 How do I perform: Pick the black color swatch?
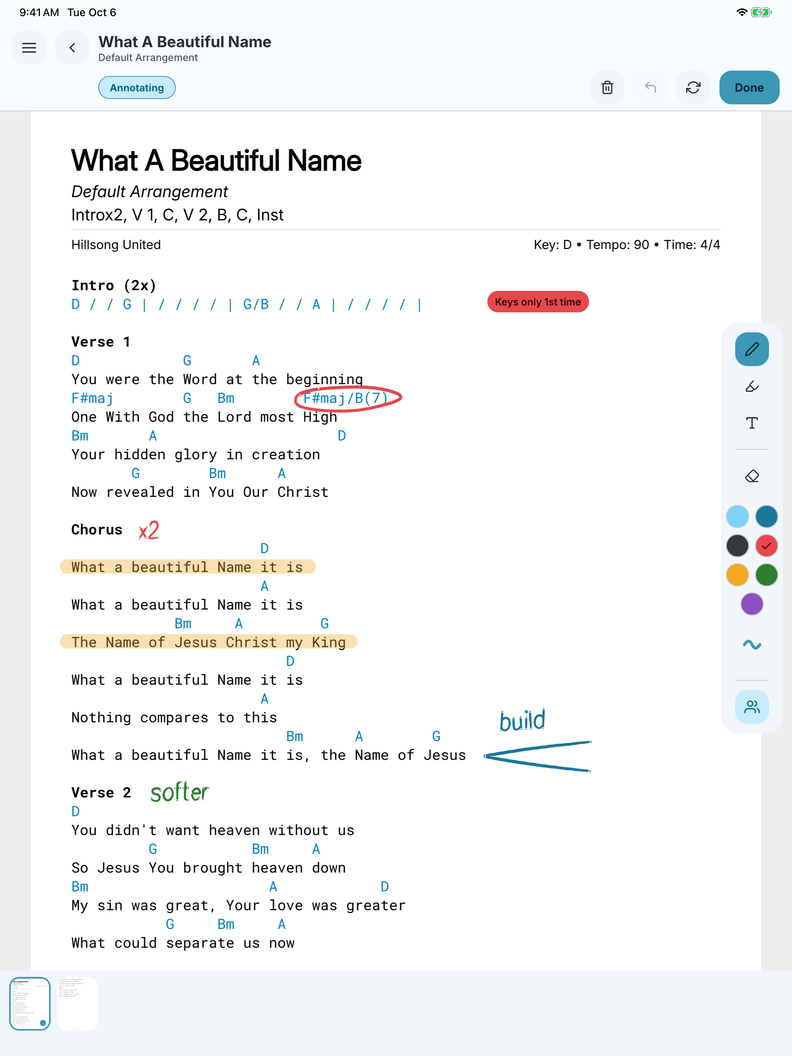coord(737,546)
